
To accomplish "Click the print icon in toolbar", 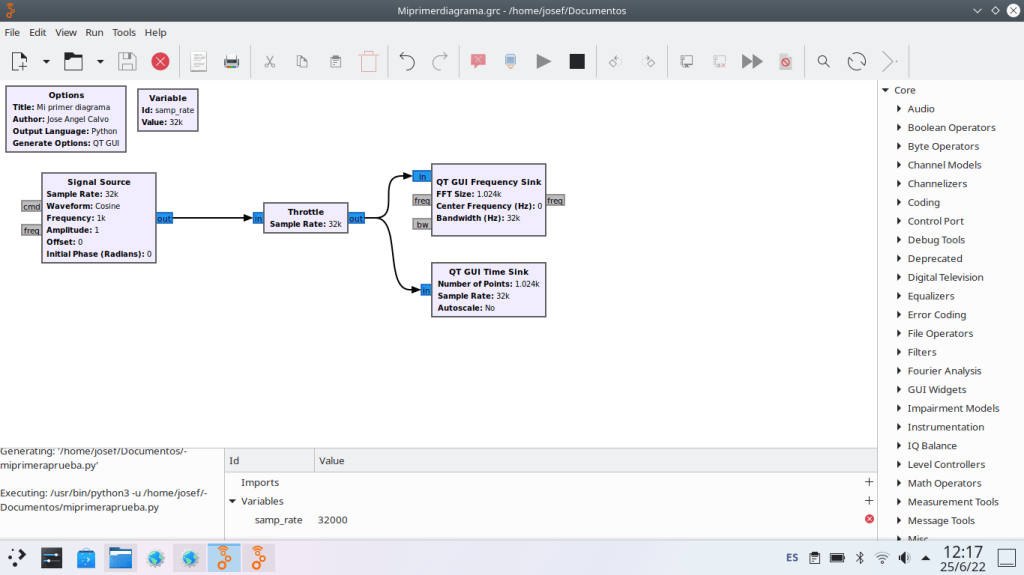I will pyautogui.click(x=231, y=61).
